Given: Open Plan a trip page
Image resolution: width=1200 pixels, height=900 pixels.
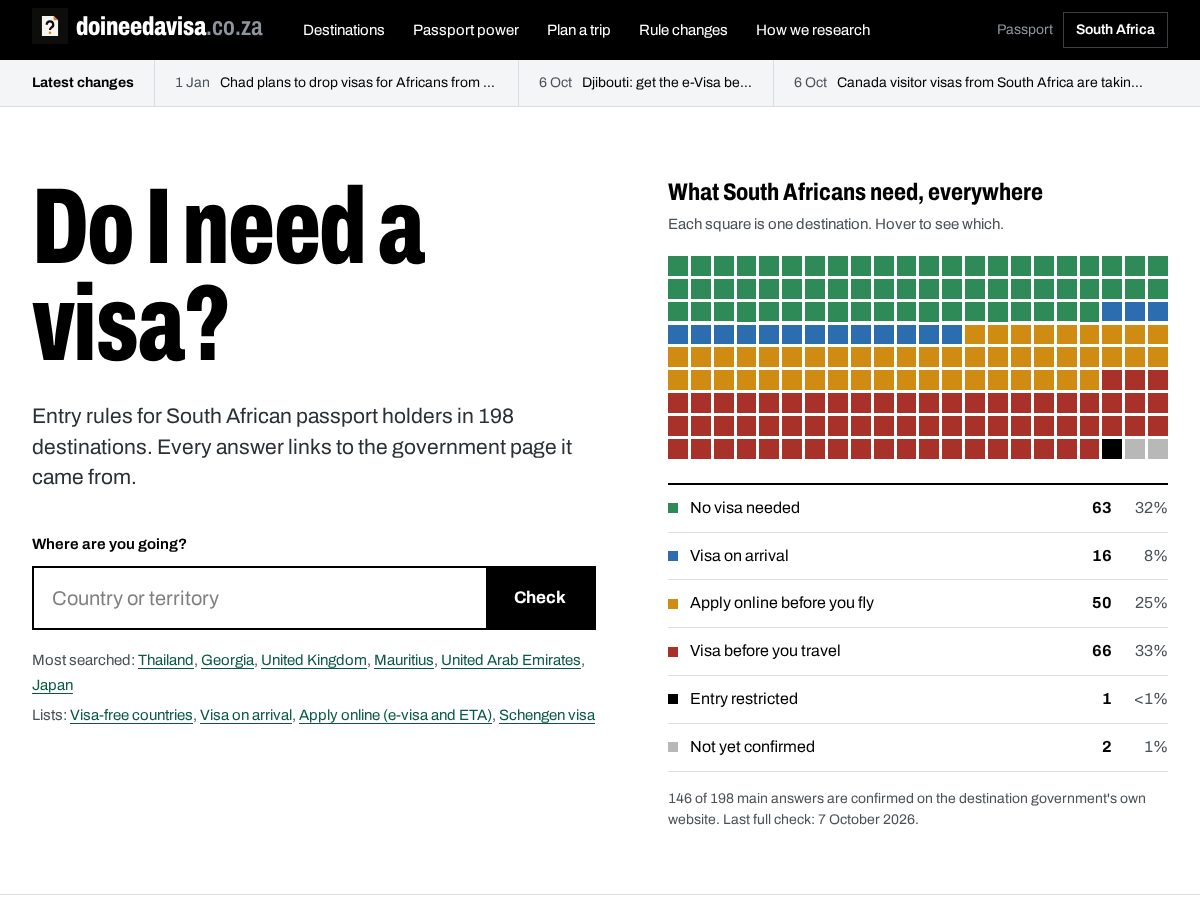Looking at the screenshot, I should 579,30.
